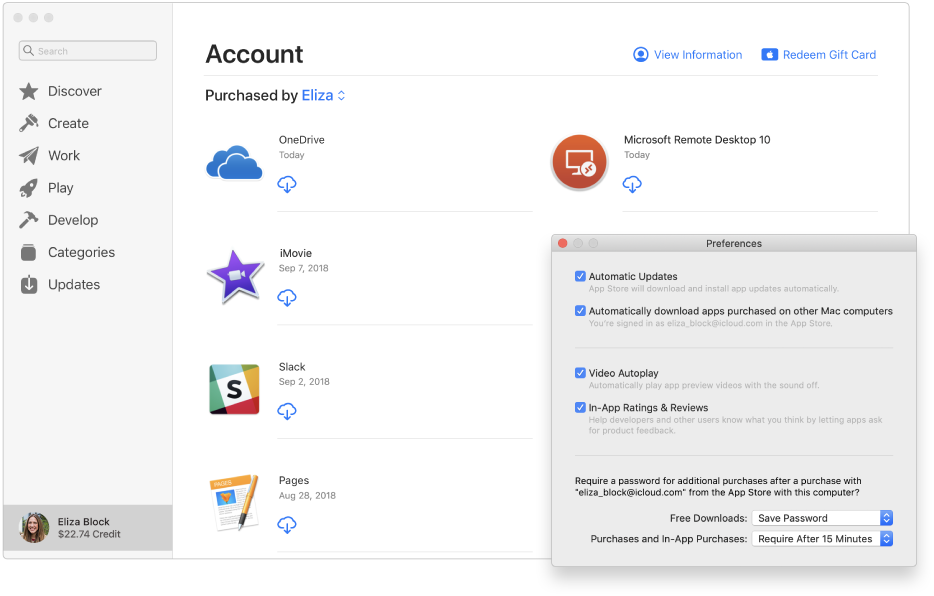Click the Discover star icon
This screenshot has width=934, height=596.
coord(29,91)
